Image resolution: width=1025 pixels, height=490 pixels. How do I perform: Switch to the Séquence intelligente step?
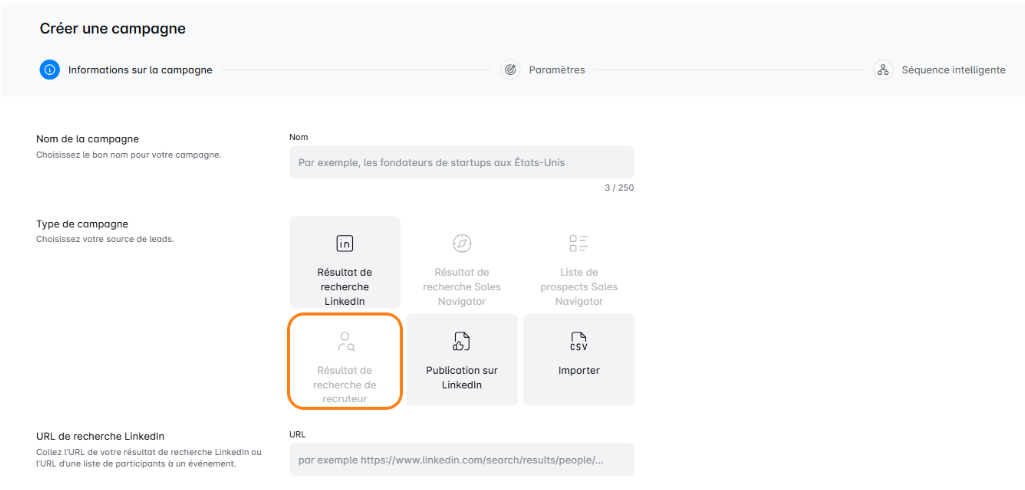(953, 70)
